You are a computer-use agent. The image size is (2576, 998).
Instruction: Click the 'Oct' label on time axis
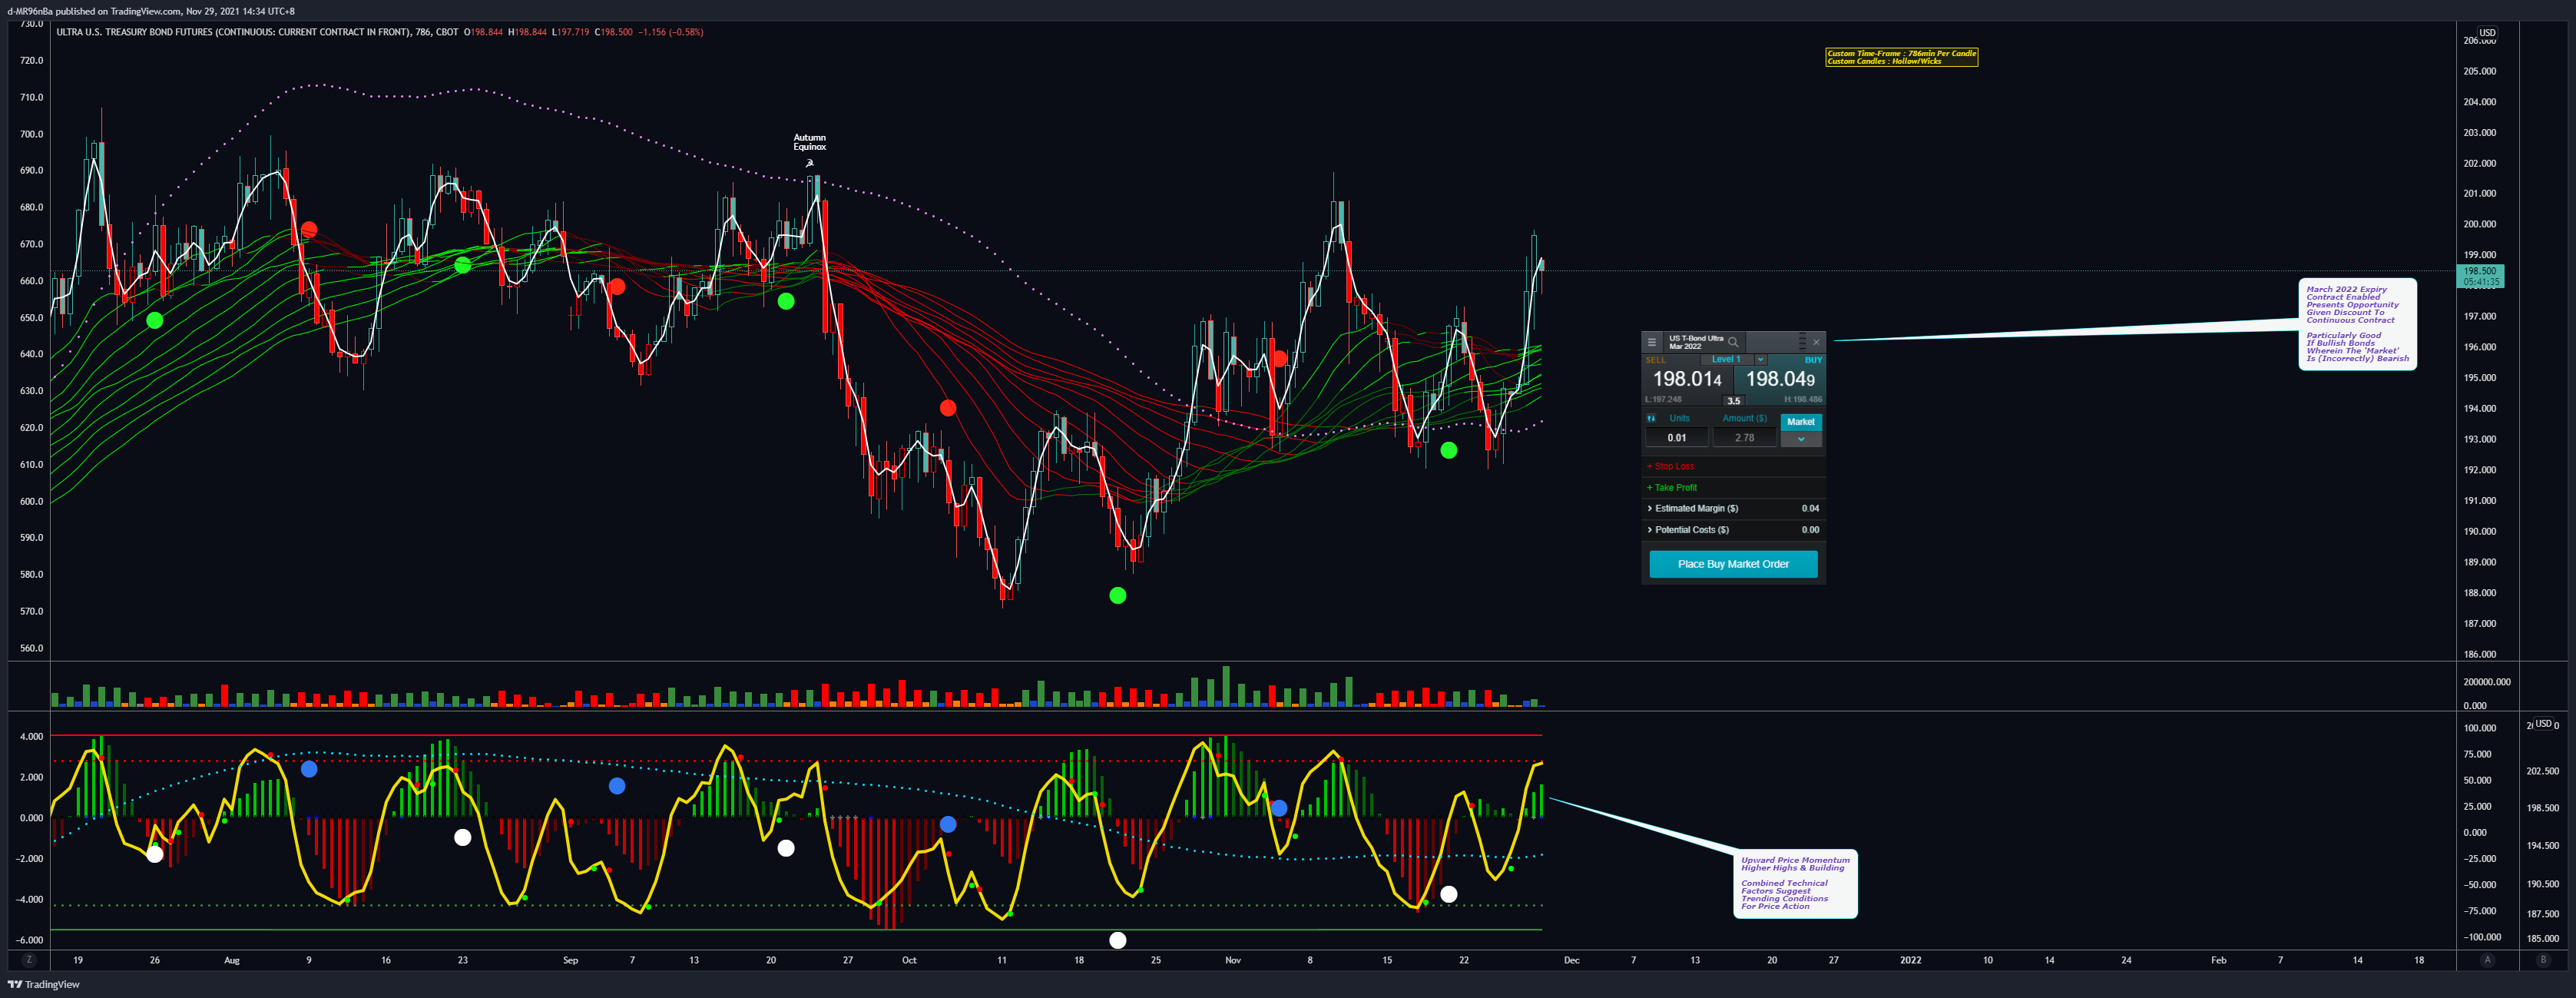[908, 961]
